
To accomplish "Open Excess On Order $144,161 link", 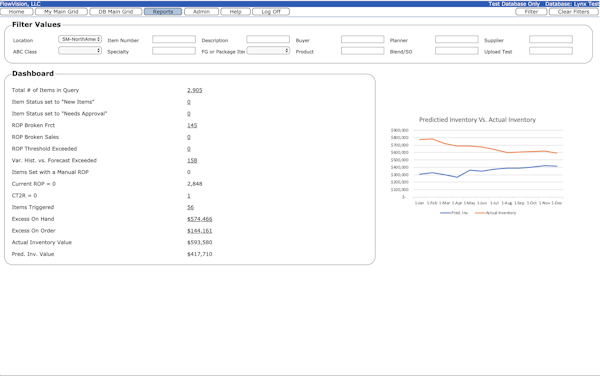I will 200,231.
